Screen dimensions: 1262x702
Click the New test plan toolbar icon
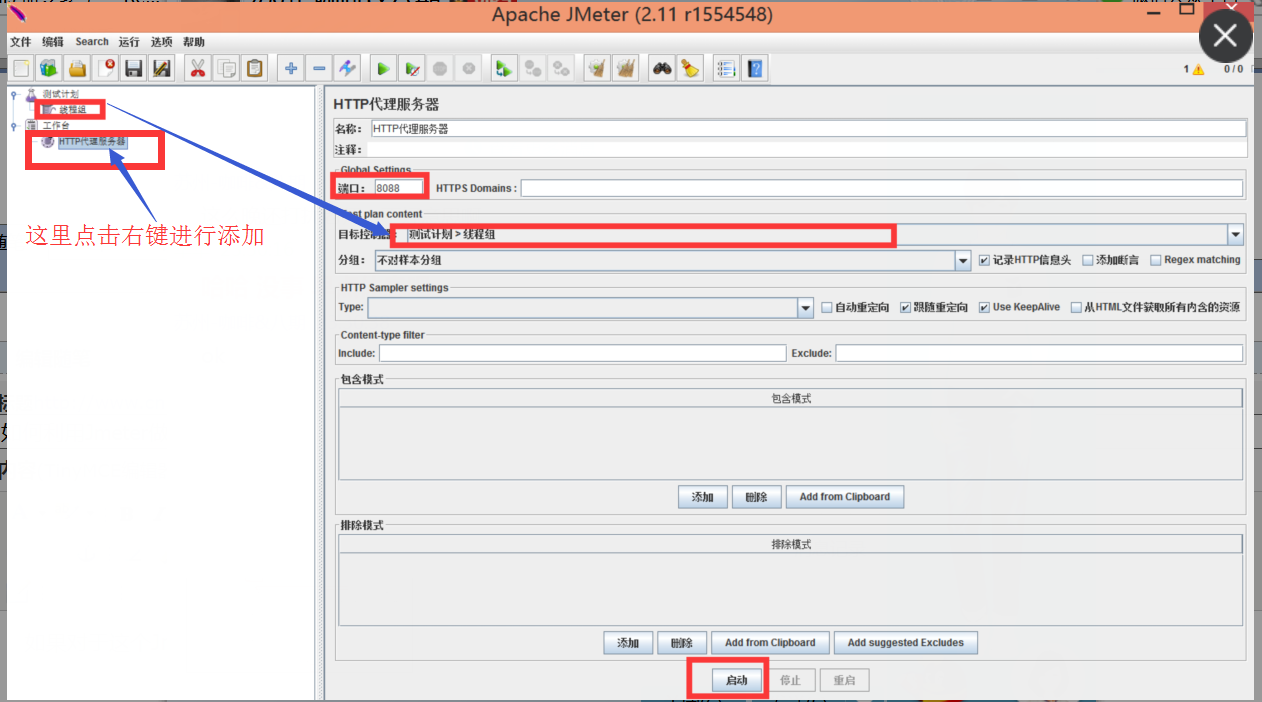pyautogui.click(x=21, y=68)
